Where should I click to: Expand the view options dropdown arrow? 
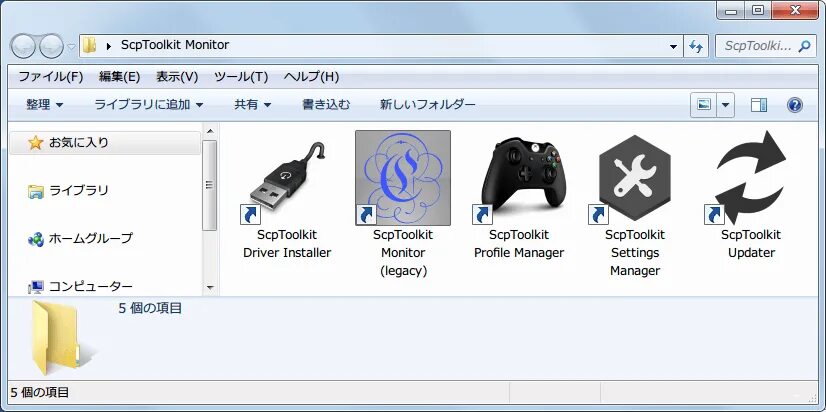coord(725,105)
